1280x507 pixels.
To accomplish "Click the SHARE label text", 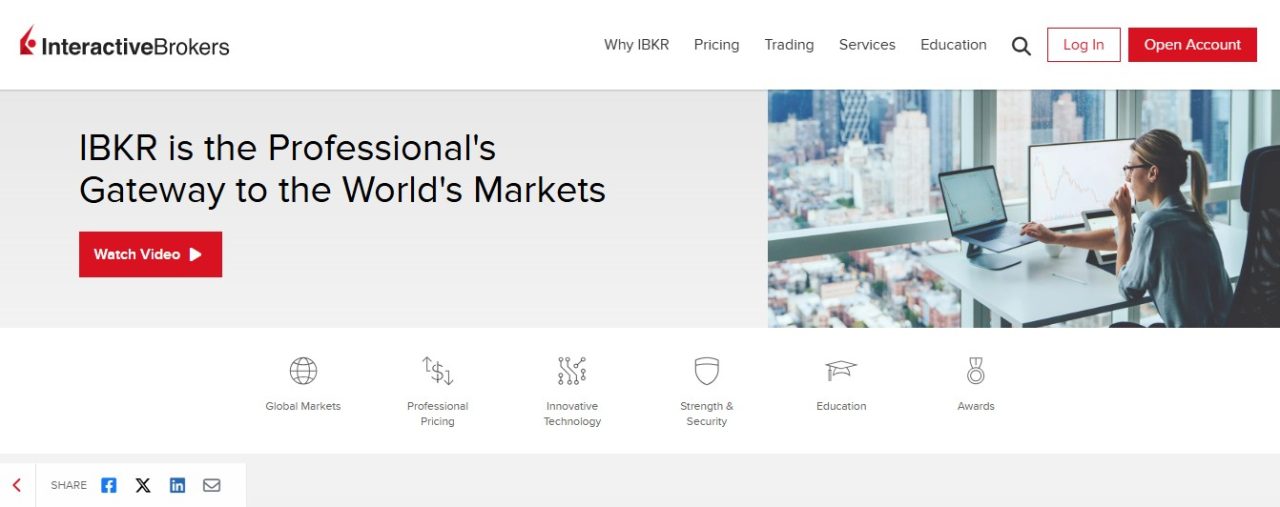I will [69, 485].
